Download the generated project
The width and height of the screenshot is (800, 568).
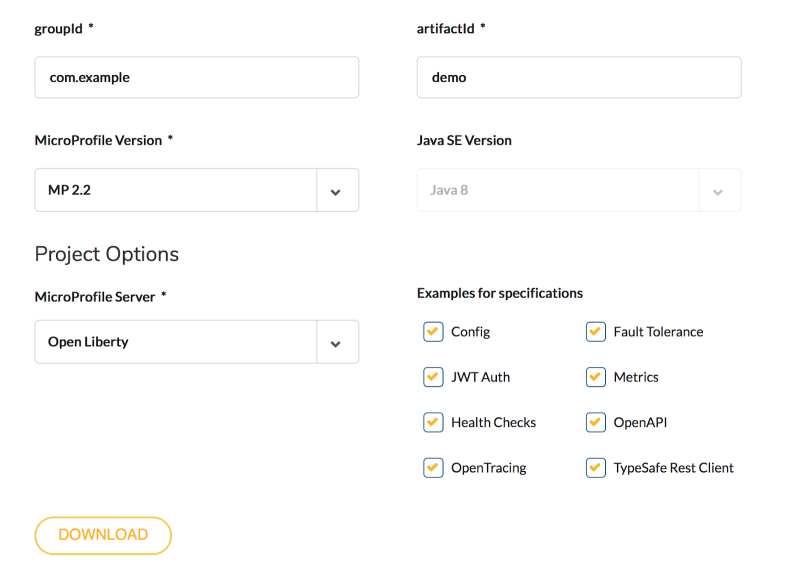click(x=103, y=535)
